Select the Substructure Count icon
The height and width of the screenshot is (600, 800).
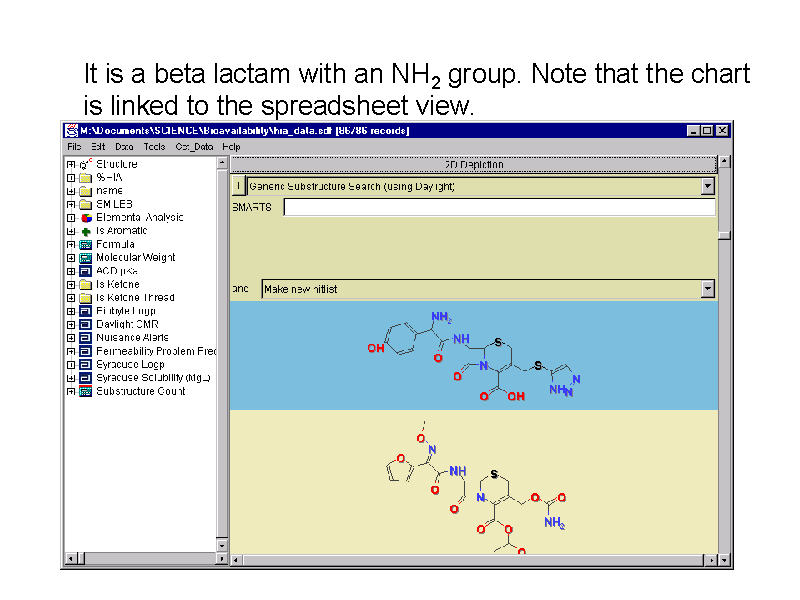pyautogui.click(x=85, y=391)
